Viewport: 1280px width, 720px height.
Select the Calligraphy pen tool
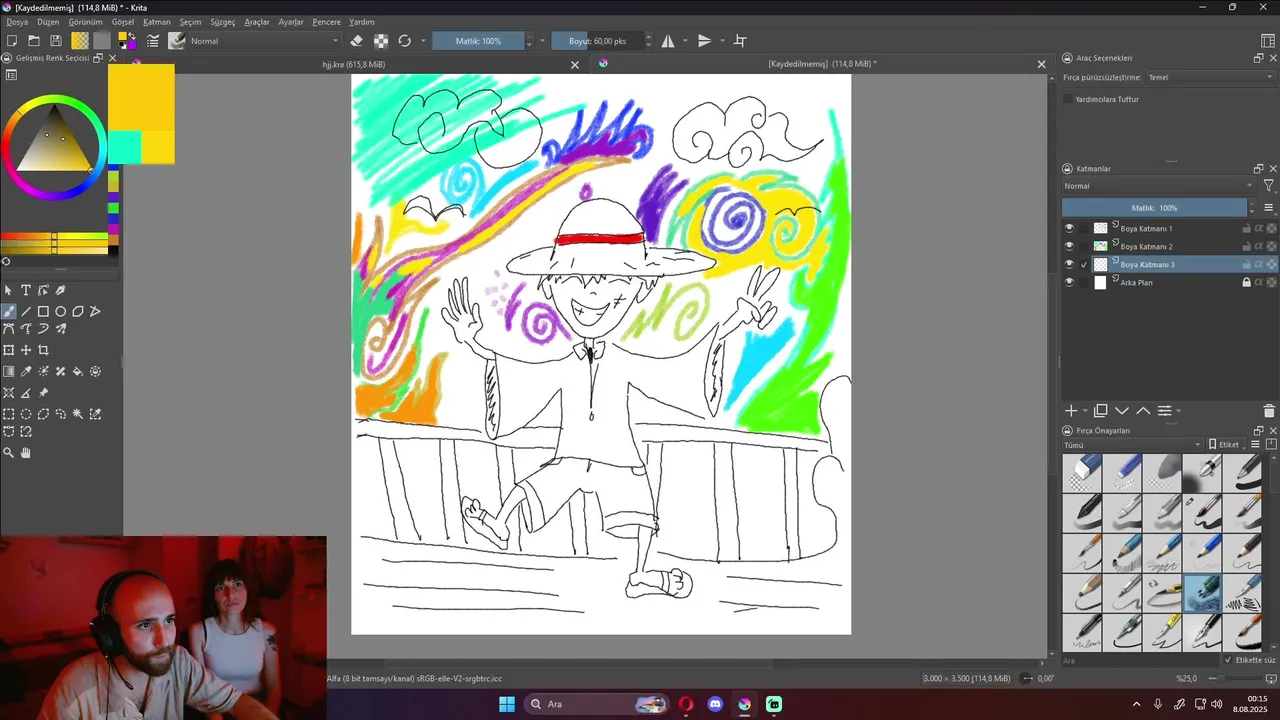[x=60, y=290]
